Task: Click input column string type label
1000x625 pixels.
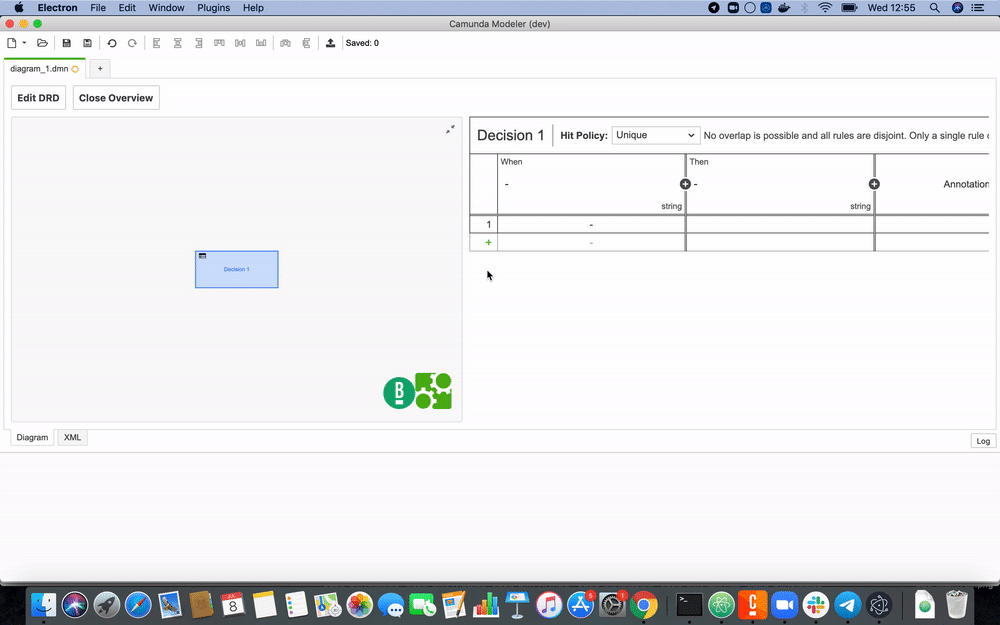Action: 671,206
